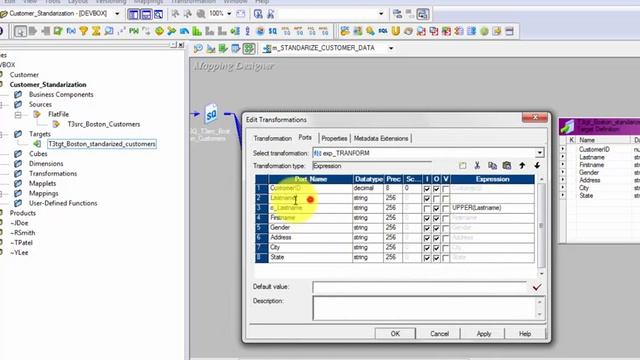640x360 pixels.
Task: Toggle the Output window toolbar icon
Action: (x=146, y=14)
